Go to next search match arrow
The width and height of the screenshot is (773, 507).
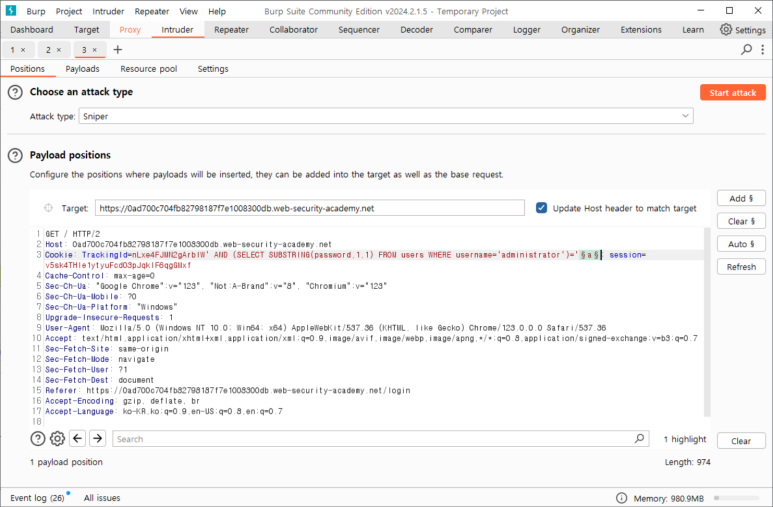coord(98,438)
